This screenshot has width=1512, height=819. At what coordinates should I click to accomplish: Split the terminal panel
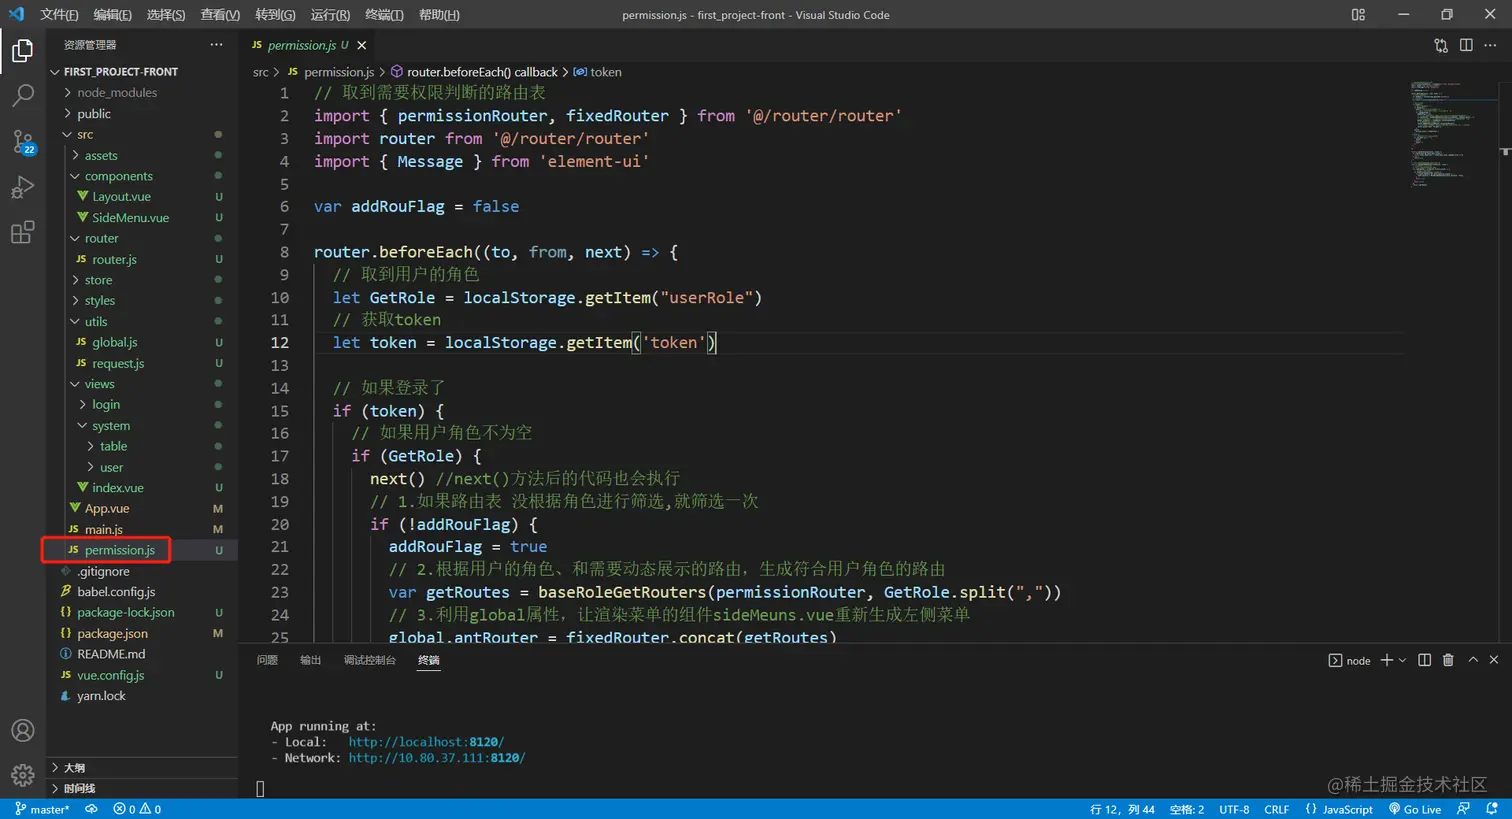(1424, 660)
